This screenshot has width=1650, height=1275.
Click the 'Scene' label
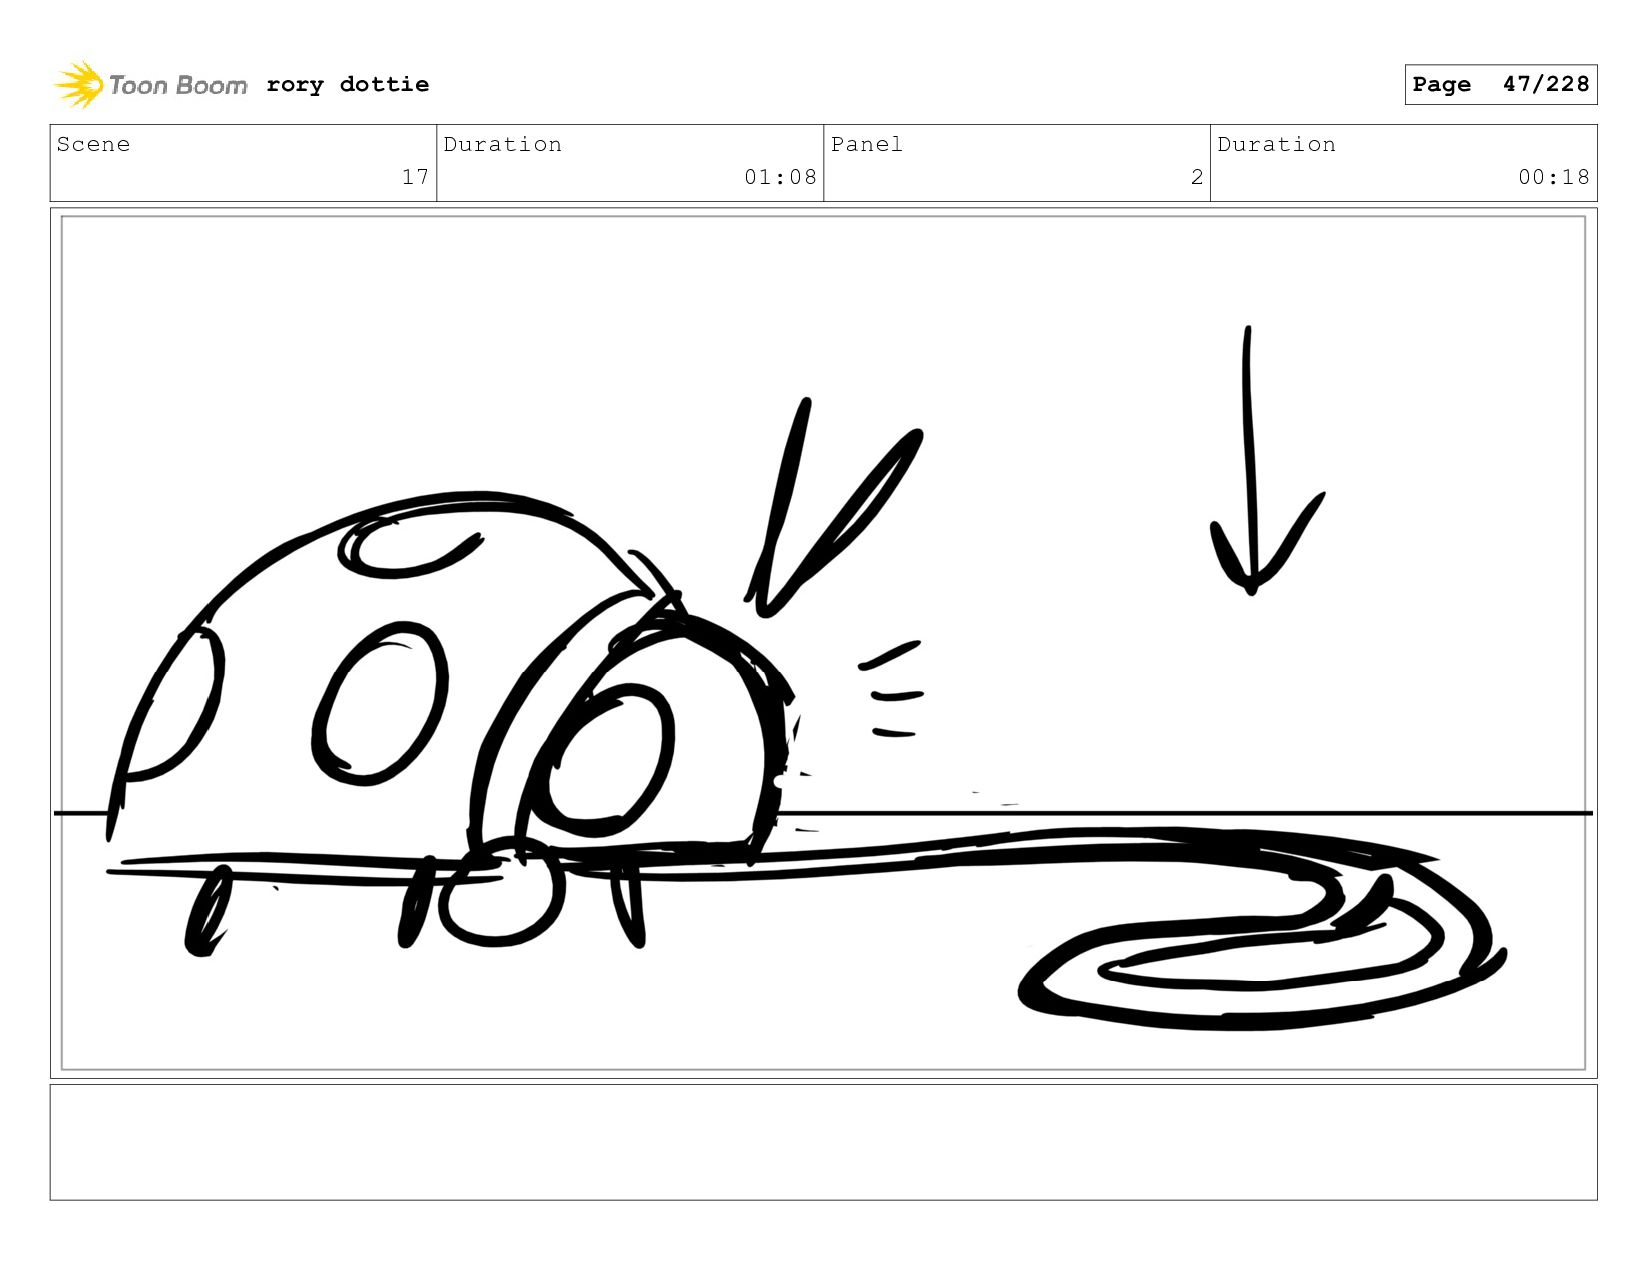click(93, 144)
